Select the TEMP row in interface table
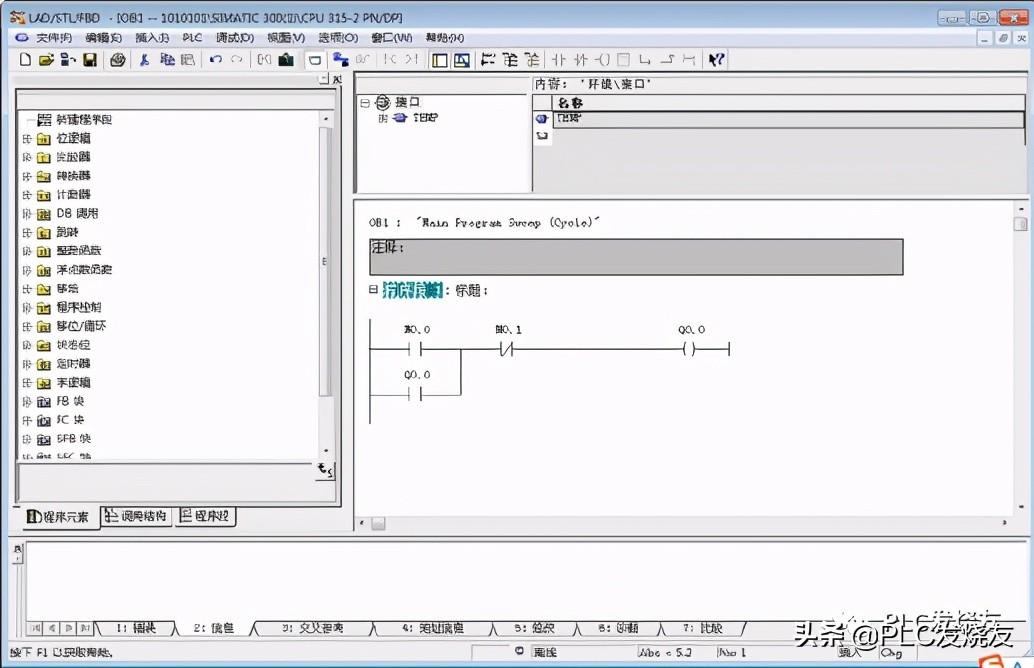 click(788, 119)
